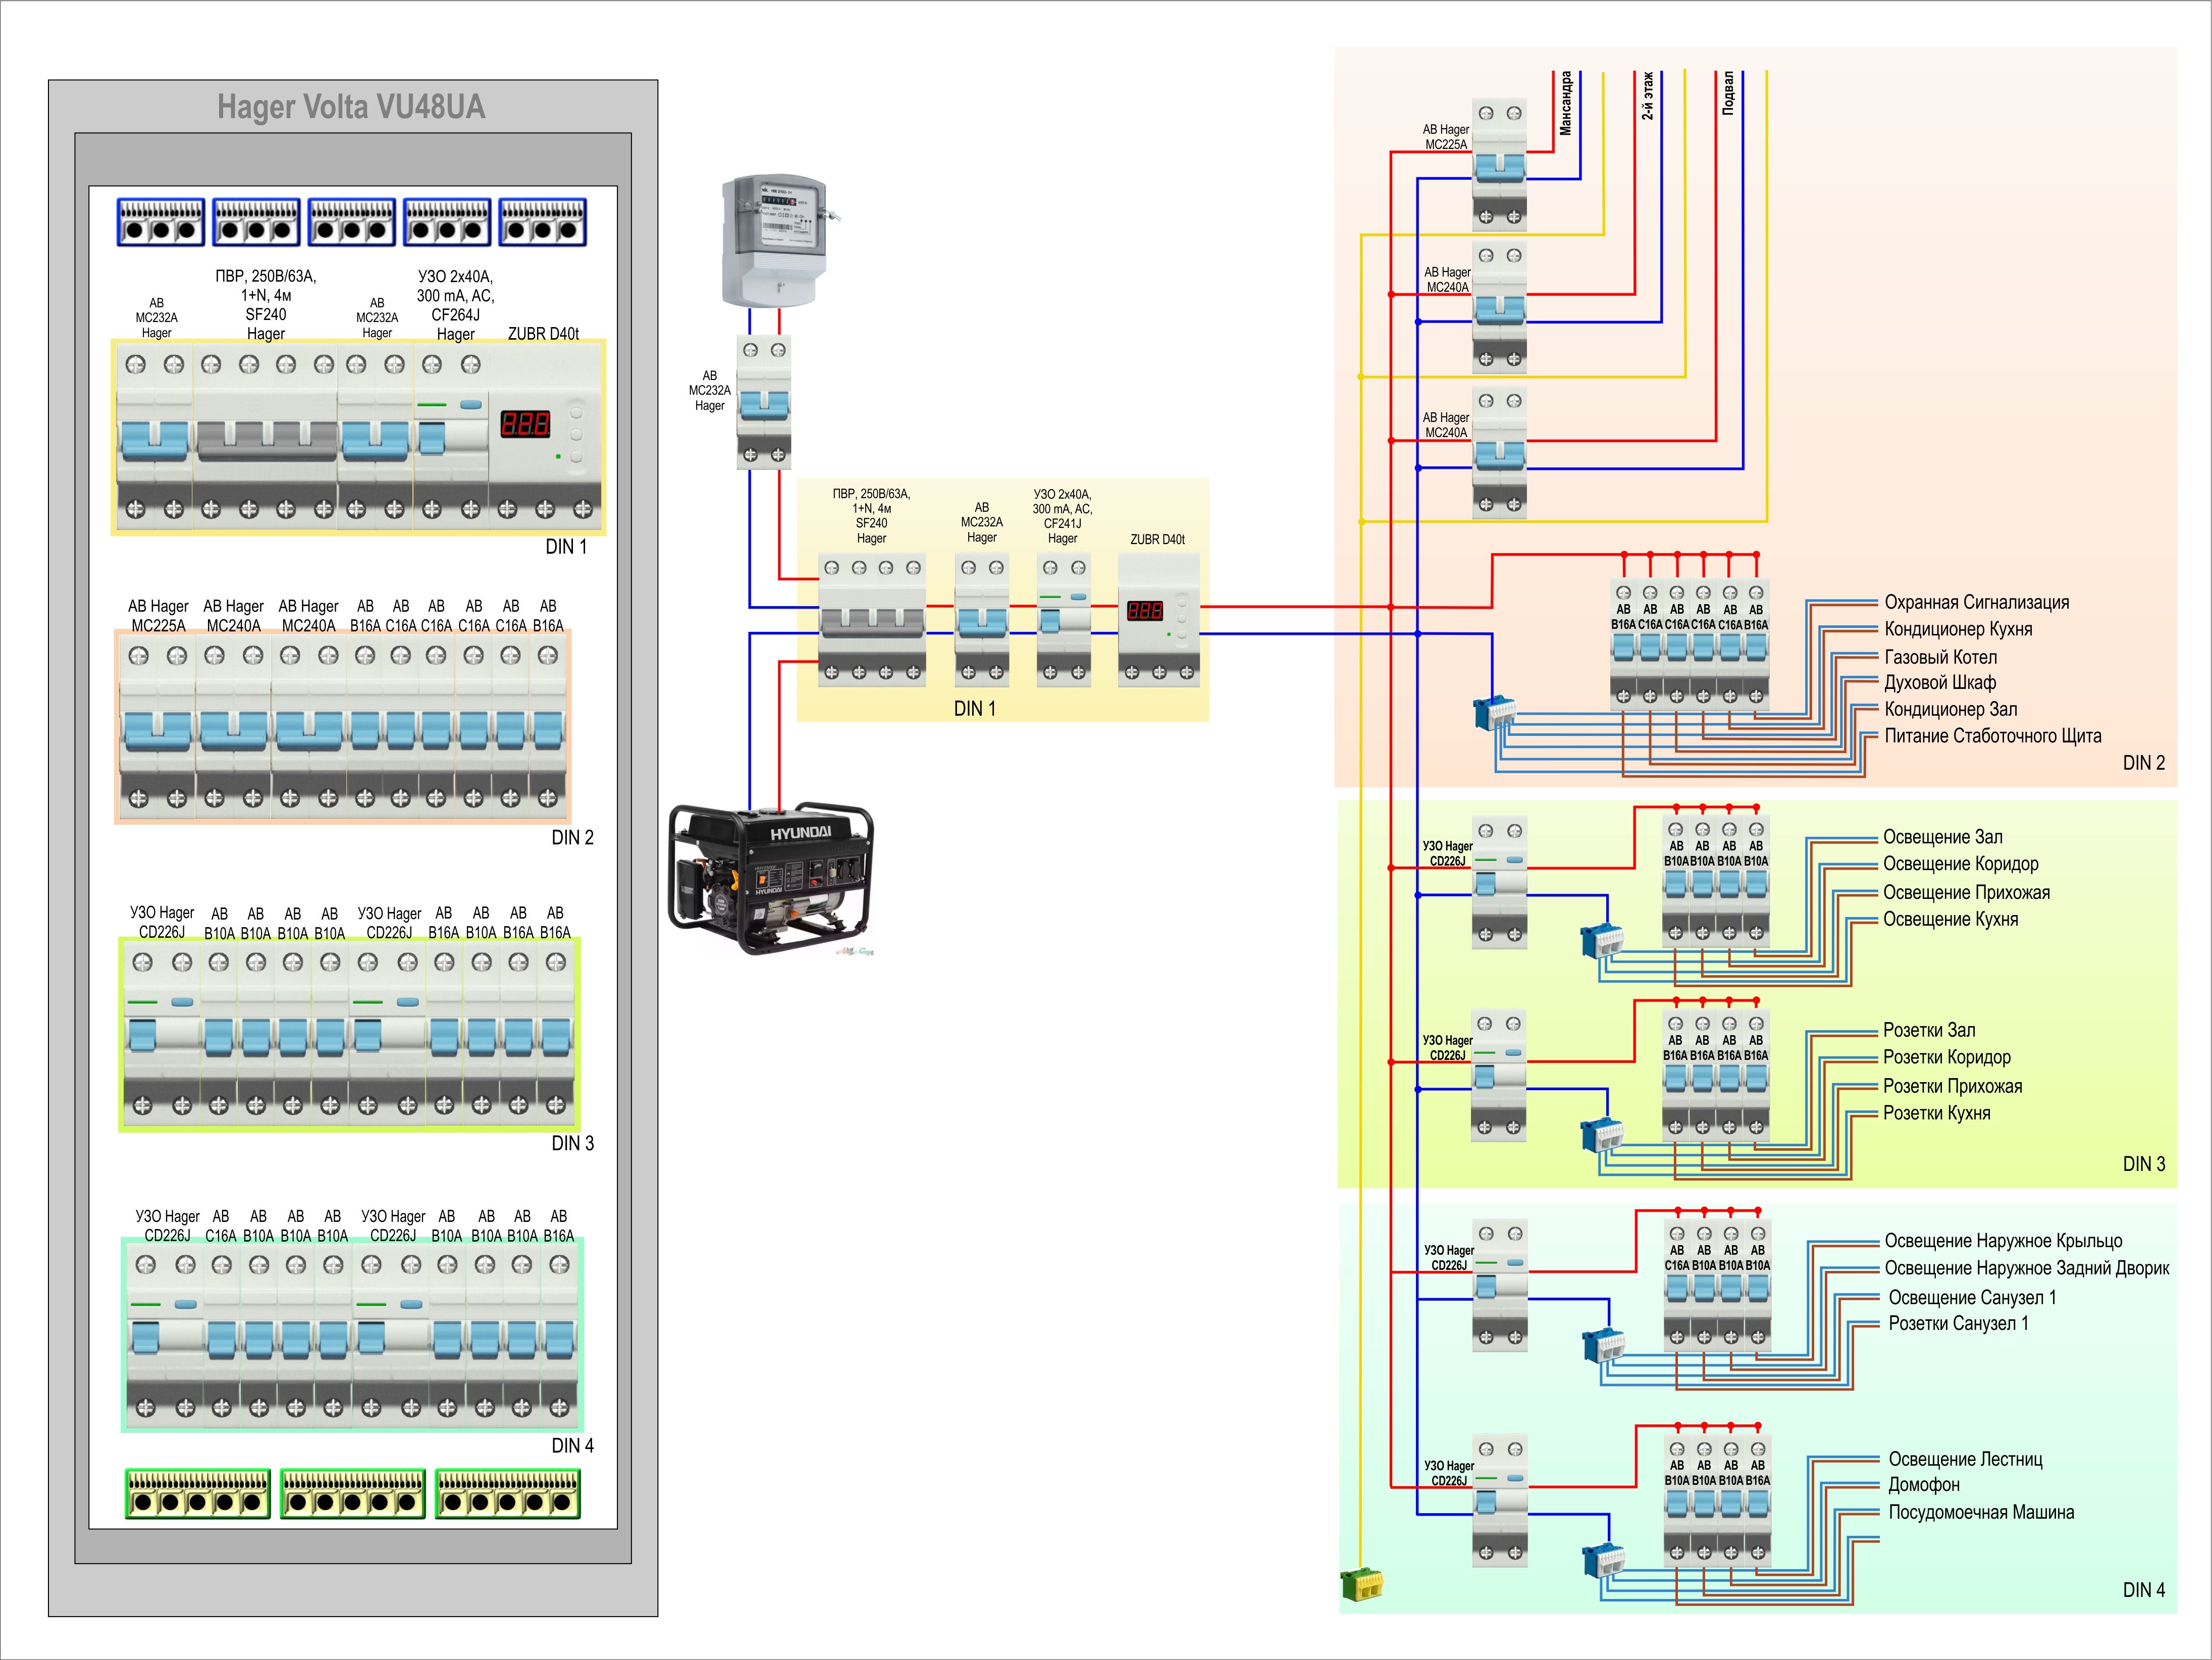
Task: Click the electricity meter image
Action: click(x=776, y=241)
